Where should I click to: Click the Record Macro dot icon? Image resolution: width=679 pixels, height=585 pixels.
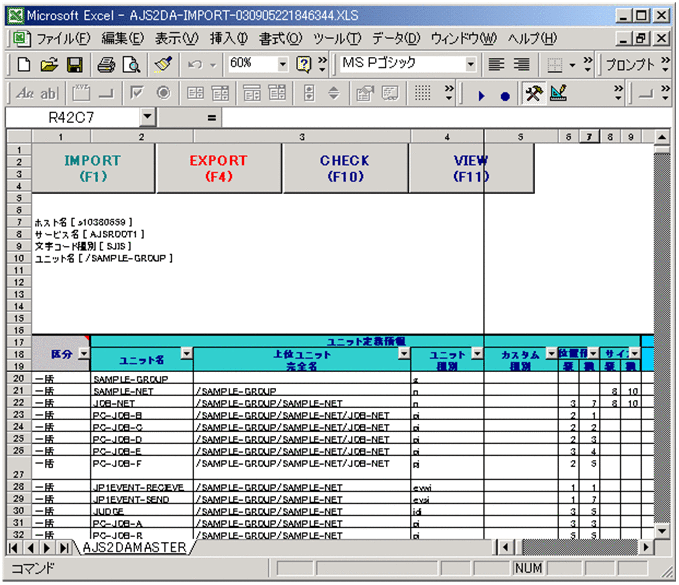505,95
